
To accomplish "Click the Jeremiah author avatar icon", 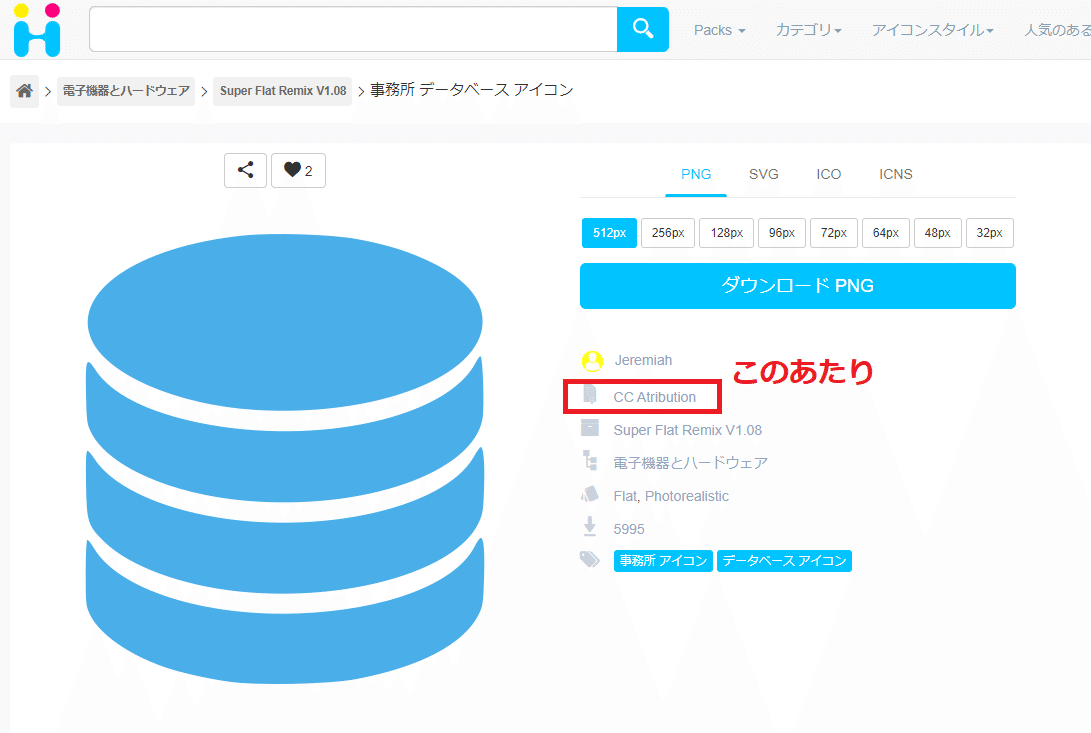I will click(592, 361).
